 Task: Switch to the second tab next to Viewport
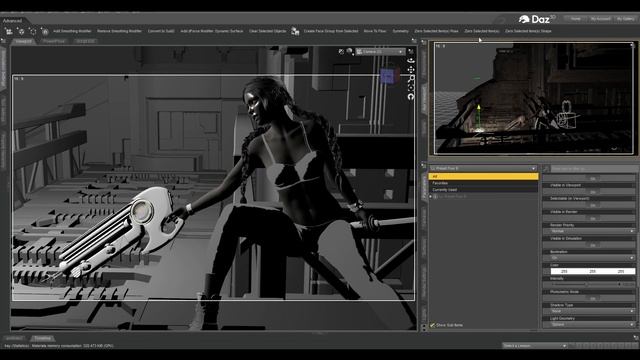tap(54, 41)
